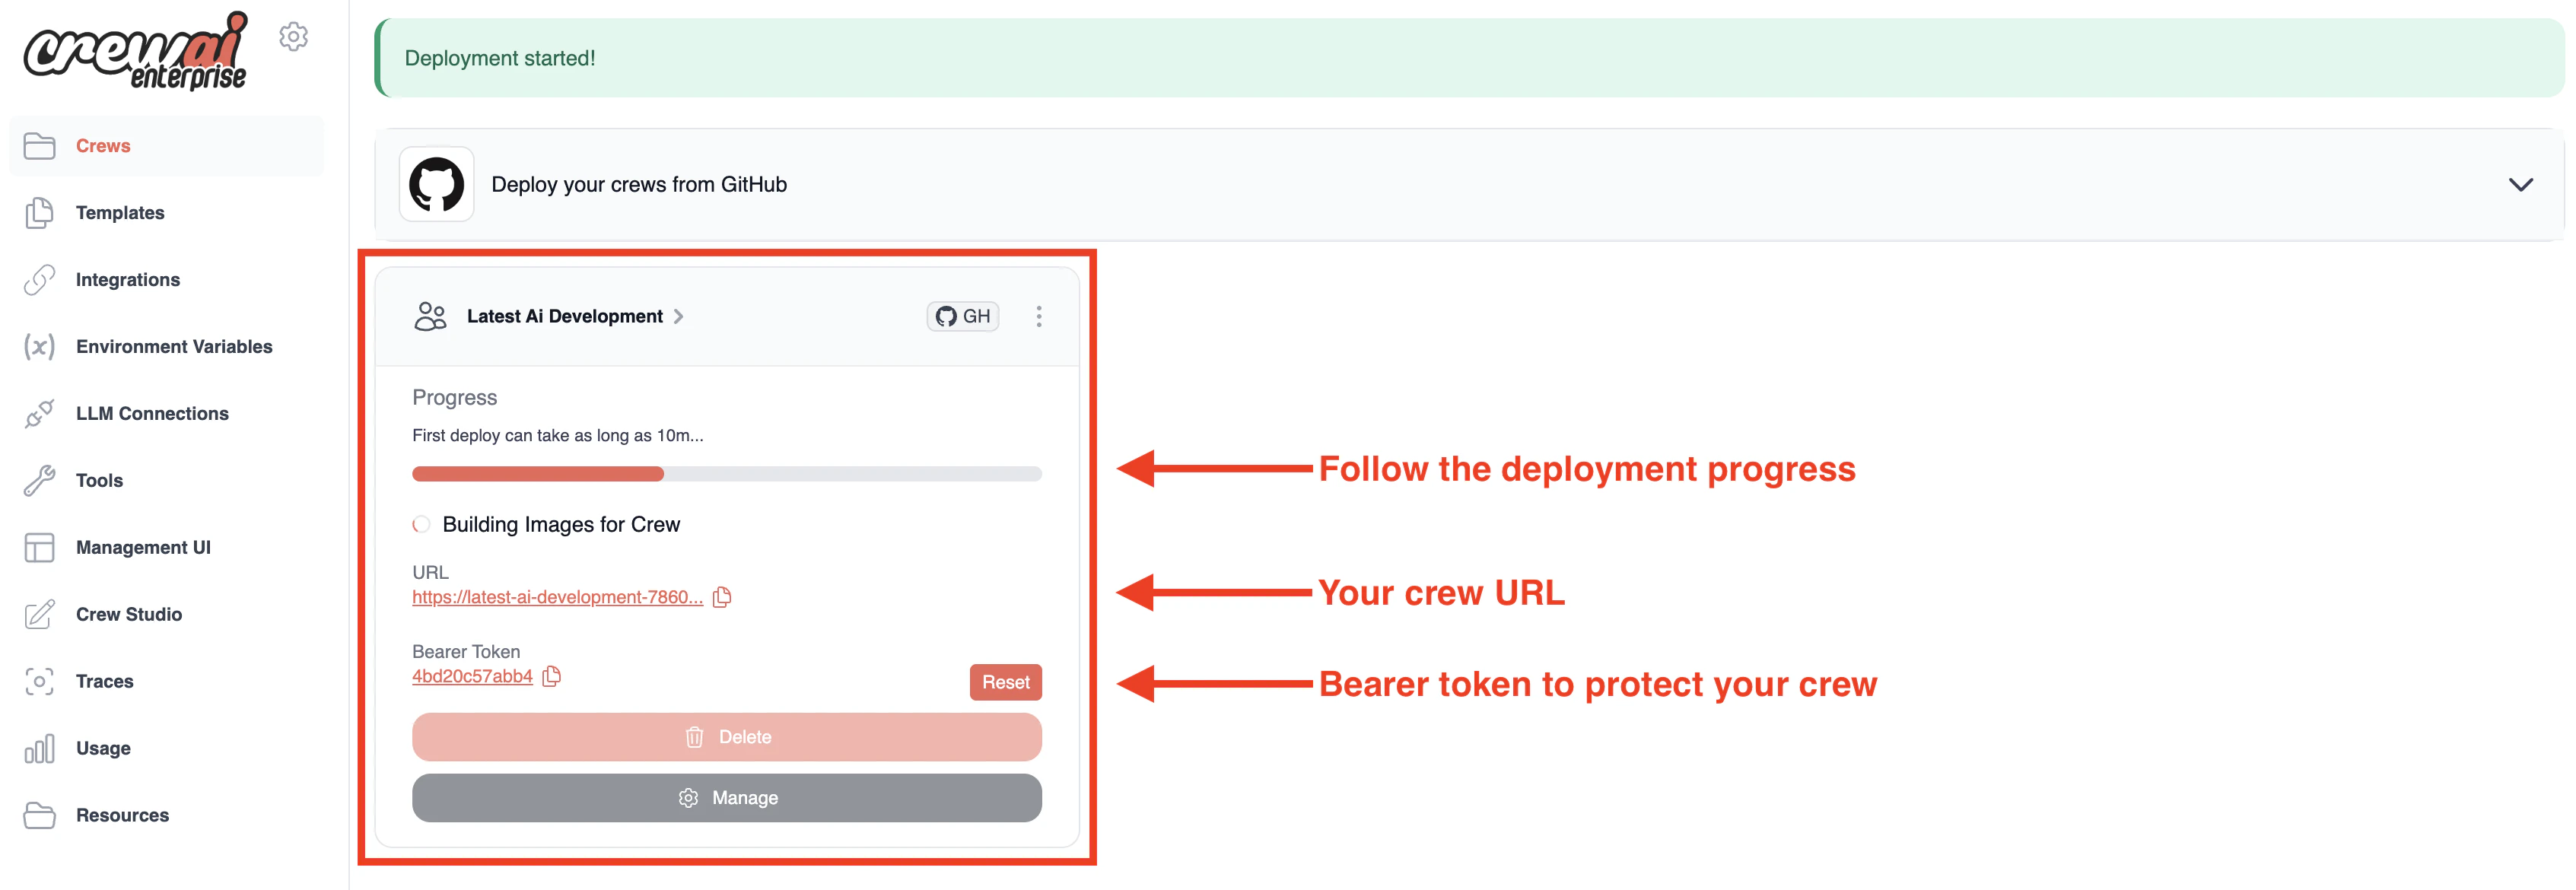Click the Tools wrench icon
Image resolution: width=2576 pixels, height=890 pixels.
pyautogui.click(x=39, y=480)
